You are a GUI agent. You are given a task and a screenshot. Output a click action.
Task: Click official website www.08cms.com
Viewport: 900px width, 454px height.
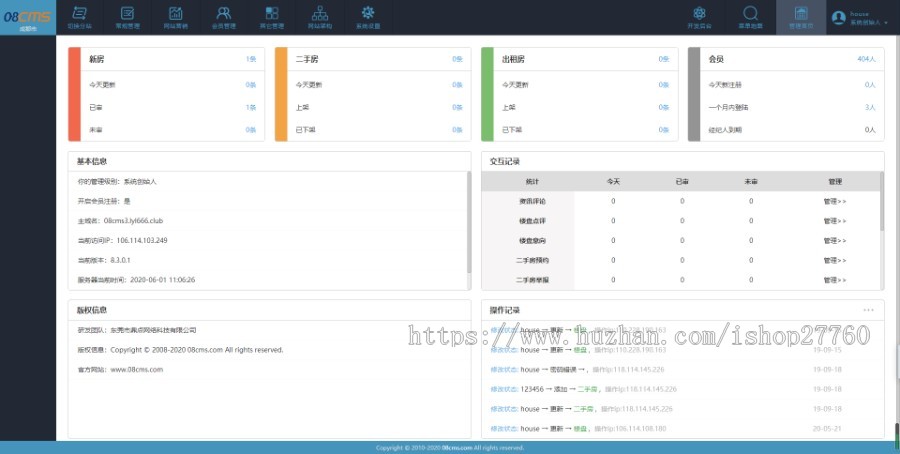137,370
